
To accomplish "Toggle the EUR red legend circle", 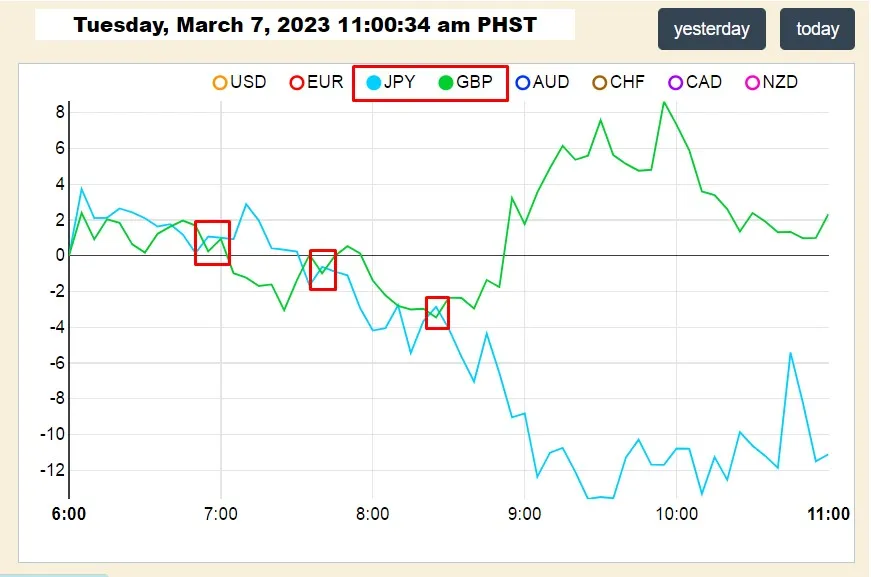I will click(x=297, y=83).
